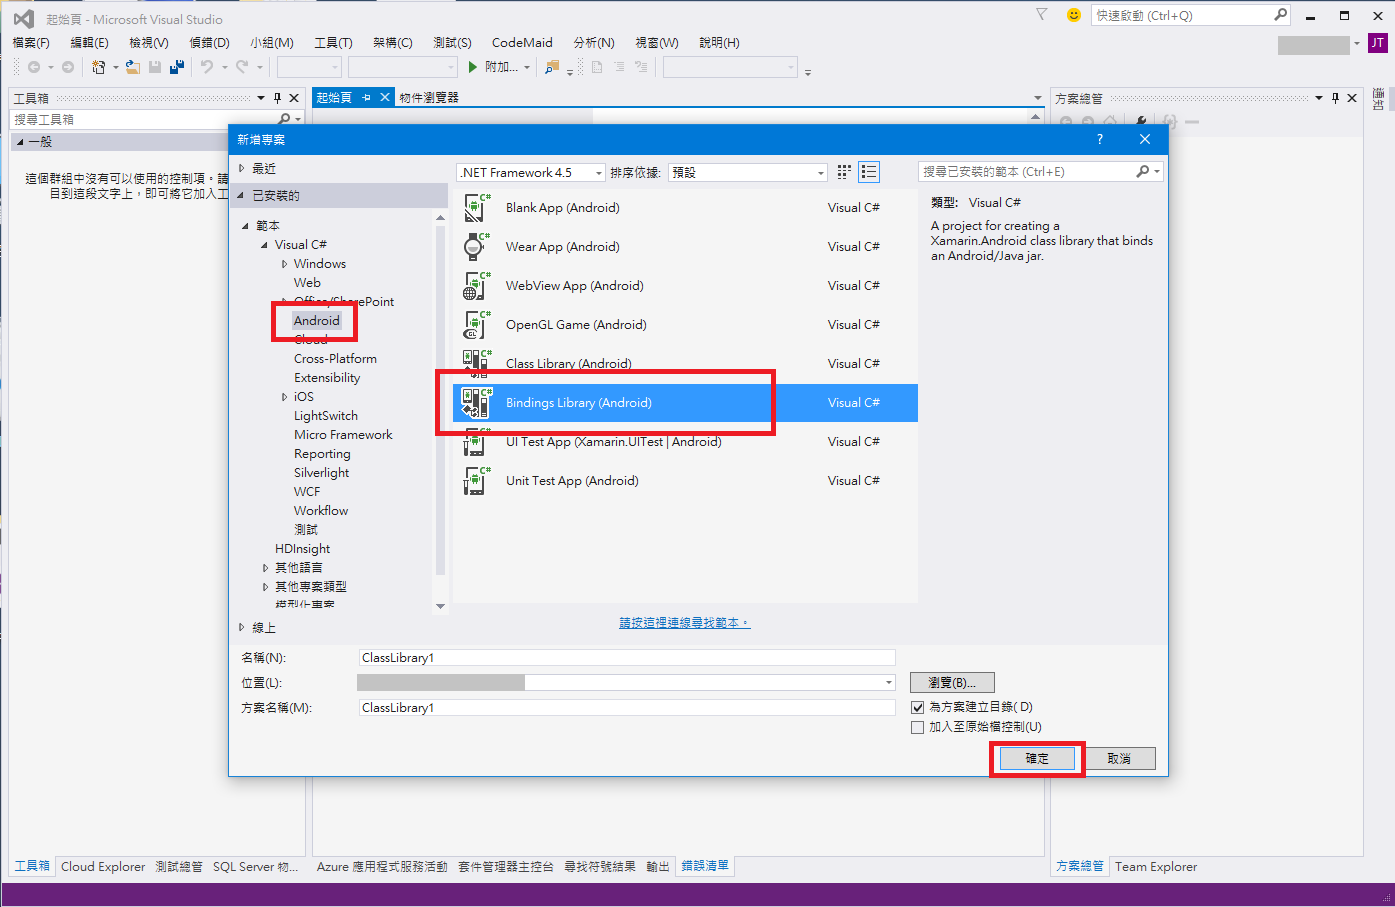Image resolution: width=1395 pixels, height=907 pixels.
Task: Open the .NET Framework 4.5 dropdown
Action: click(x=531, y=172)
